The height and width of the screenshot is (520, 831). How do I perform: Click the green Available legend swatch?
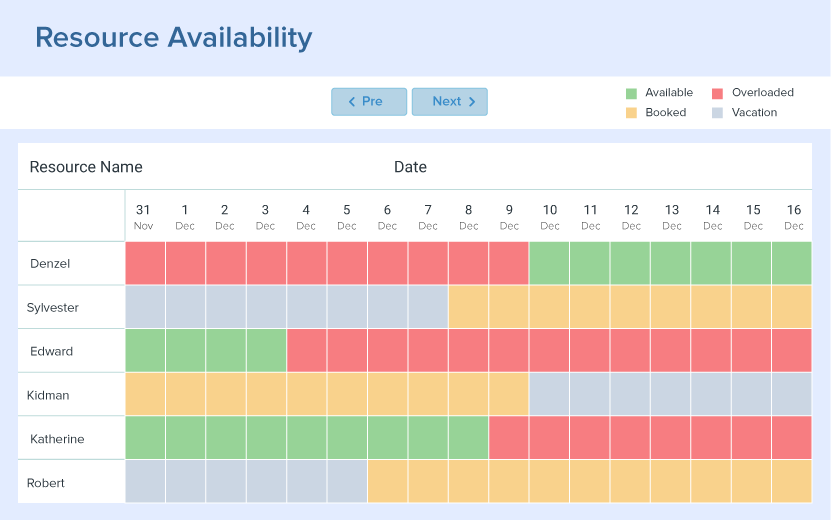point(631,93)
